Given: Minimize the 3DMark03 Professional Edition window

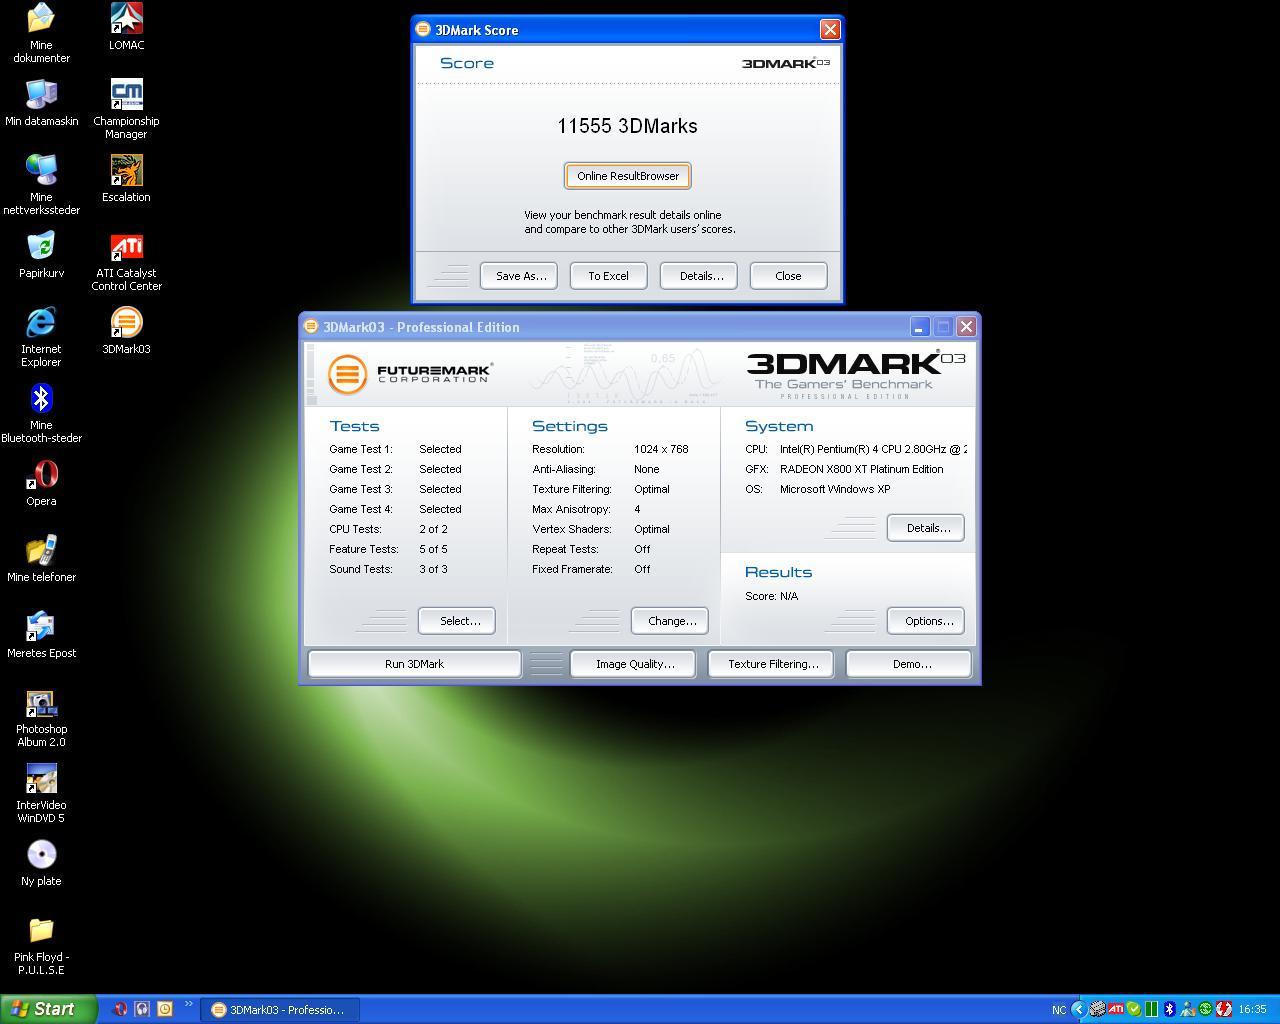Looking at the screenshot, I should (919, 326).
